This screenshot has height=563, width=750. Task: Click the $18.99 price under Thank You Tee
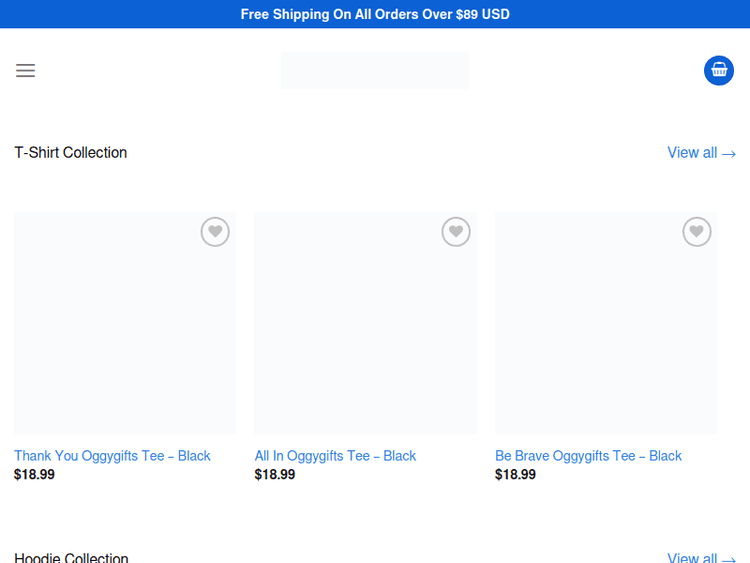pyautogui.click(x=34, y=475)
